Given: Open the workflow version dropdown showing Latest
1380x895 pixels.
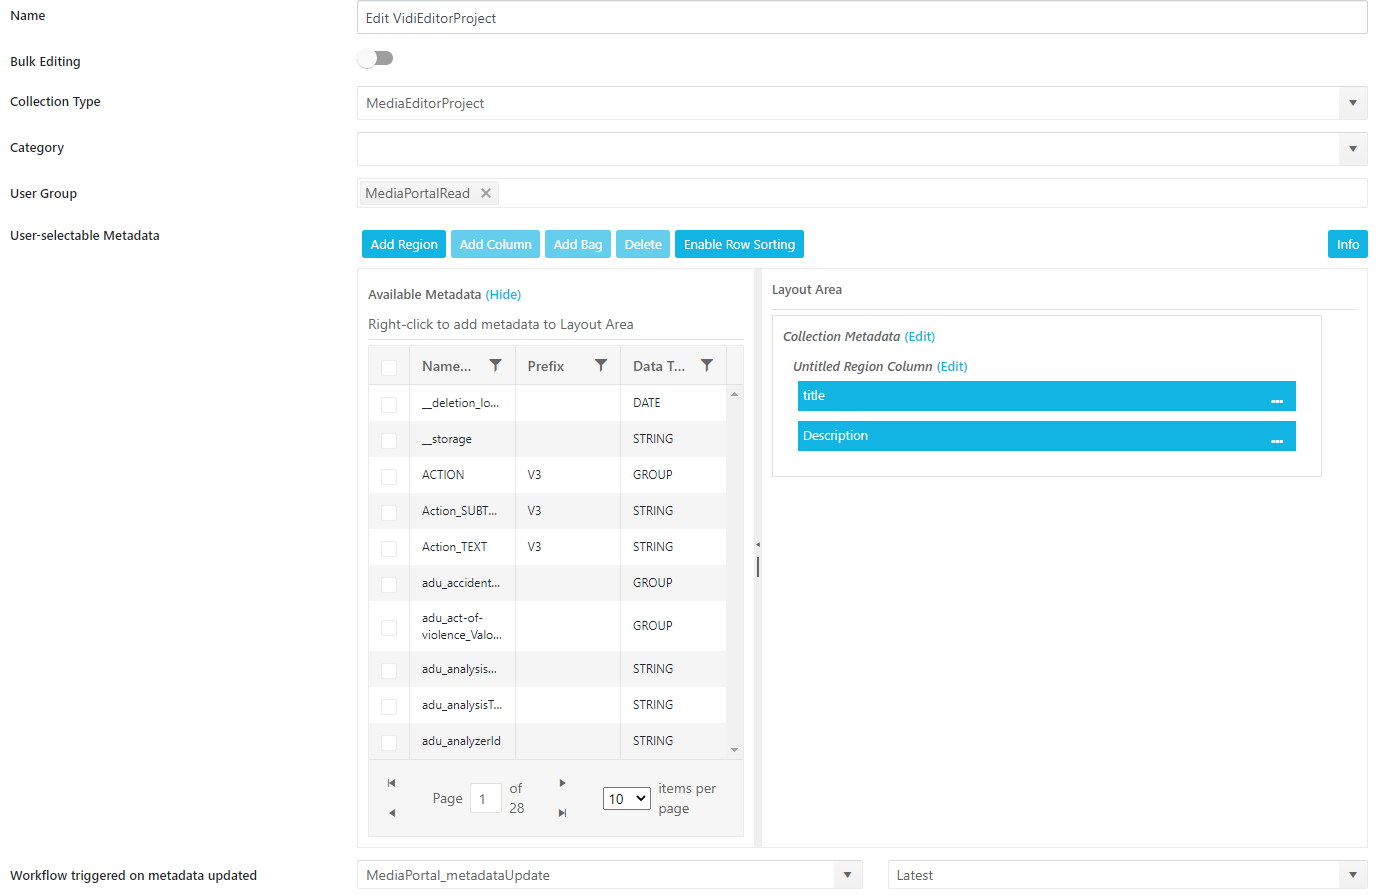Looking at the screenshot, I should [1352, 874].
